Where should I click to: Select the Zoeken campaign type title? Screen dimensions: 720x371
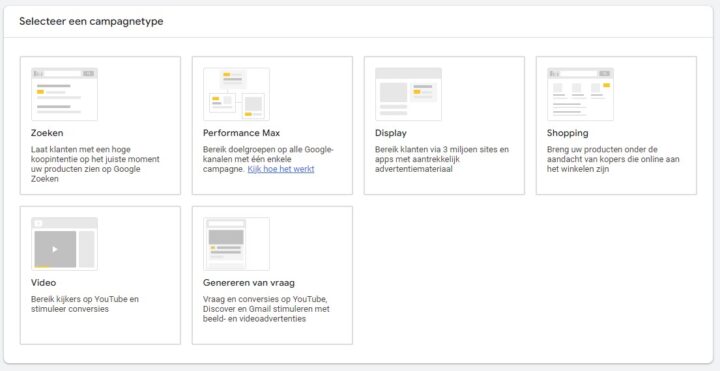(47, 133)
